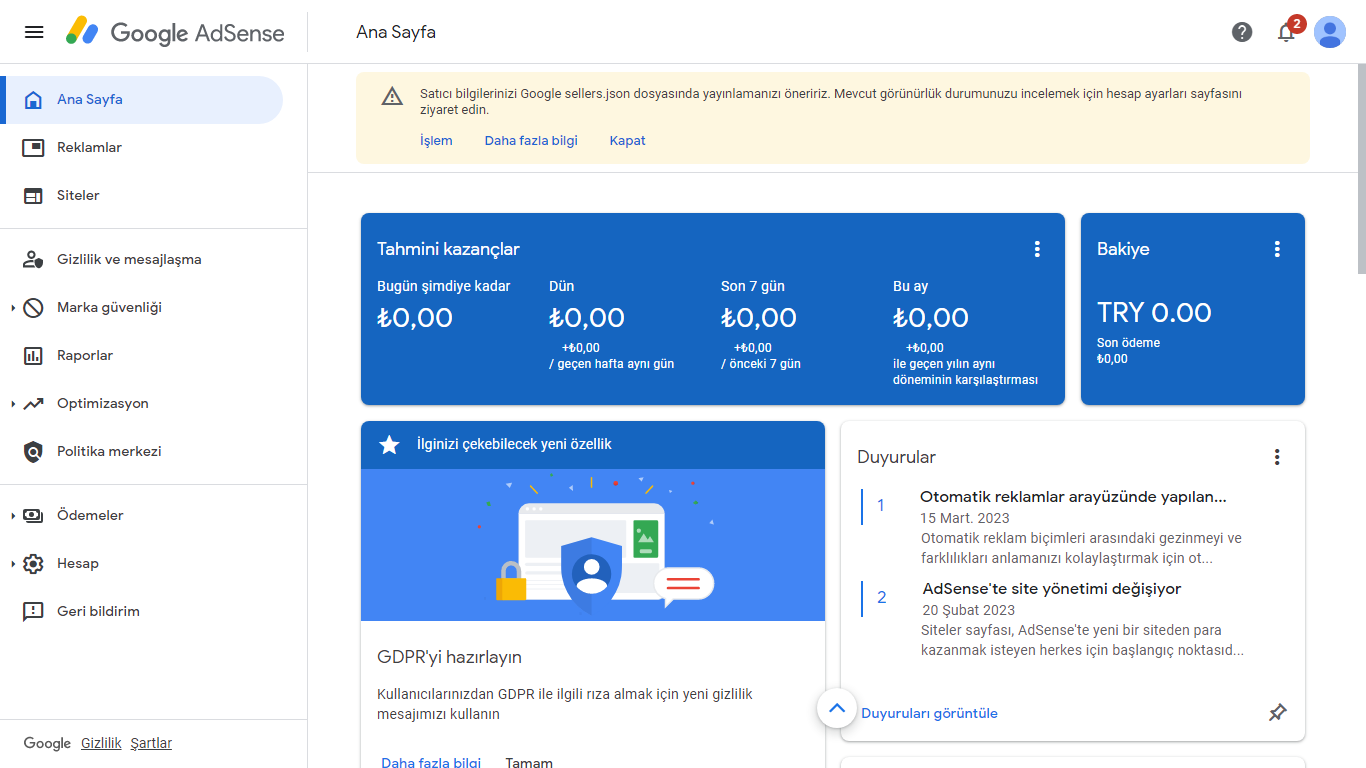Viewport: 1366px width, 768px height.
Task: Open Duyurular card options menu
Action: (1277, 457)
